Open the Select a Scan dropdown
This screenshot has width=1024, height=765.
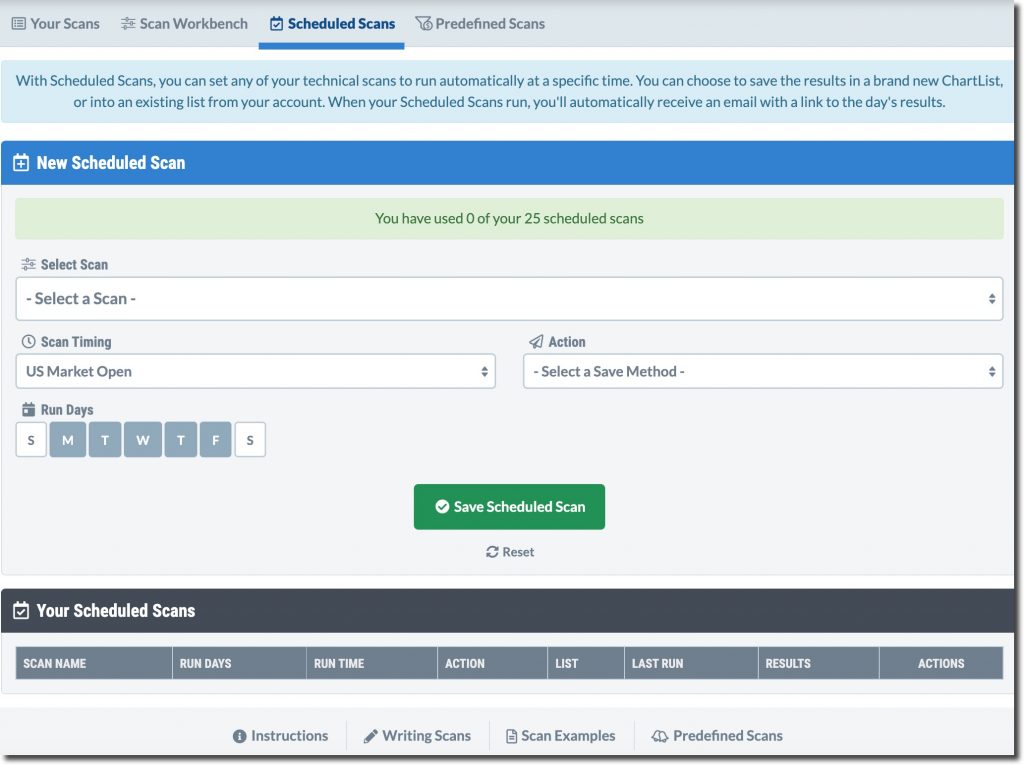509,299
